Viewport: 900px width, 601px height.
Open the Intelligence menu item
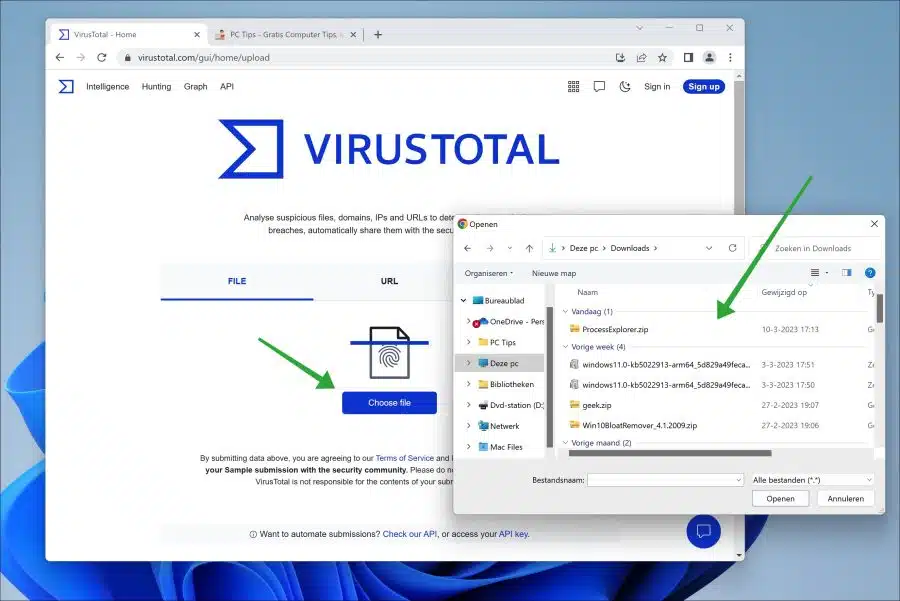point(107,87)
